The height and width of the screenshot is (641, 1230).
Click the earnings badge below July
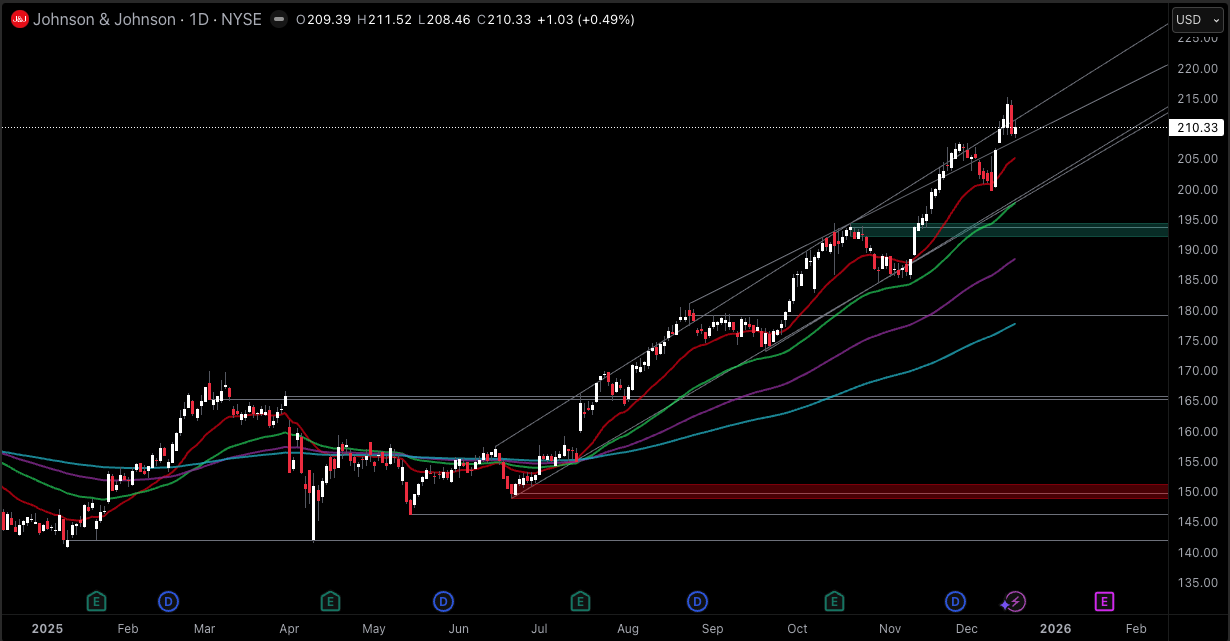click(x=580, y=602)
